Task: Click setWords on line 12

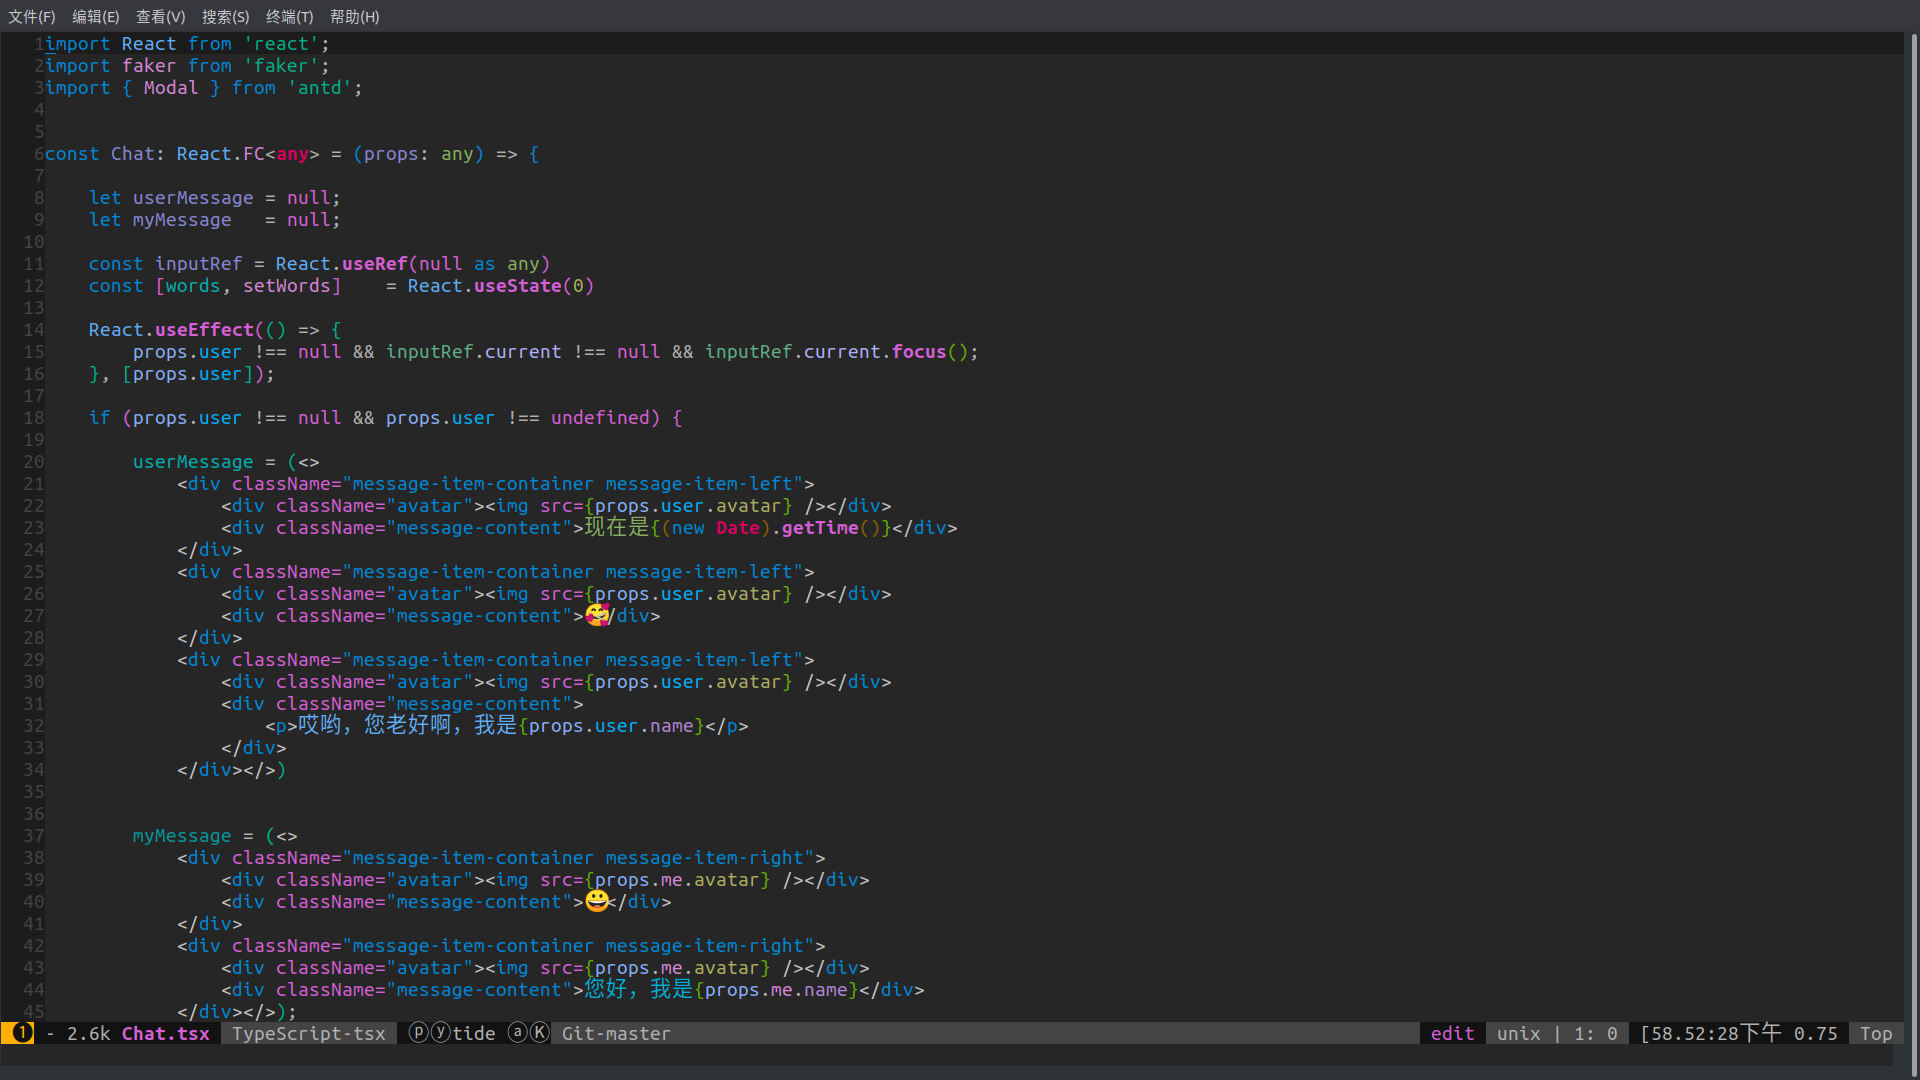Action: [286, 286]
